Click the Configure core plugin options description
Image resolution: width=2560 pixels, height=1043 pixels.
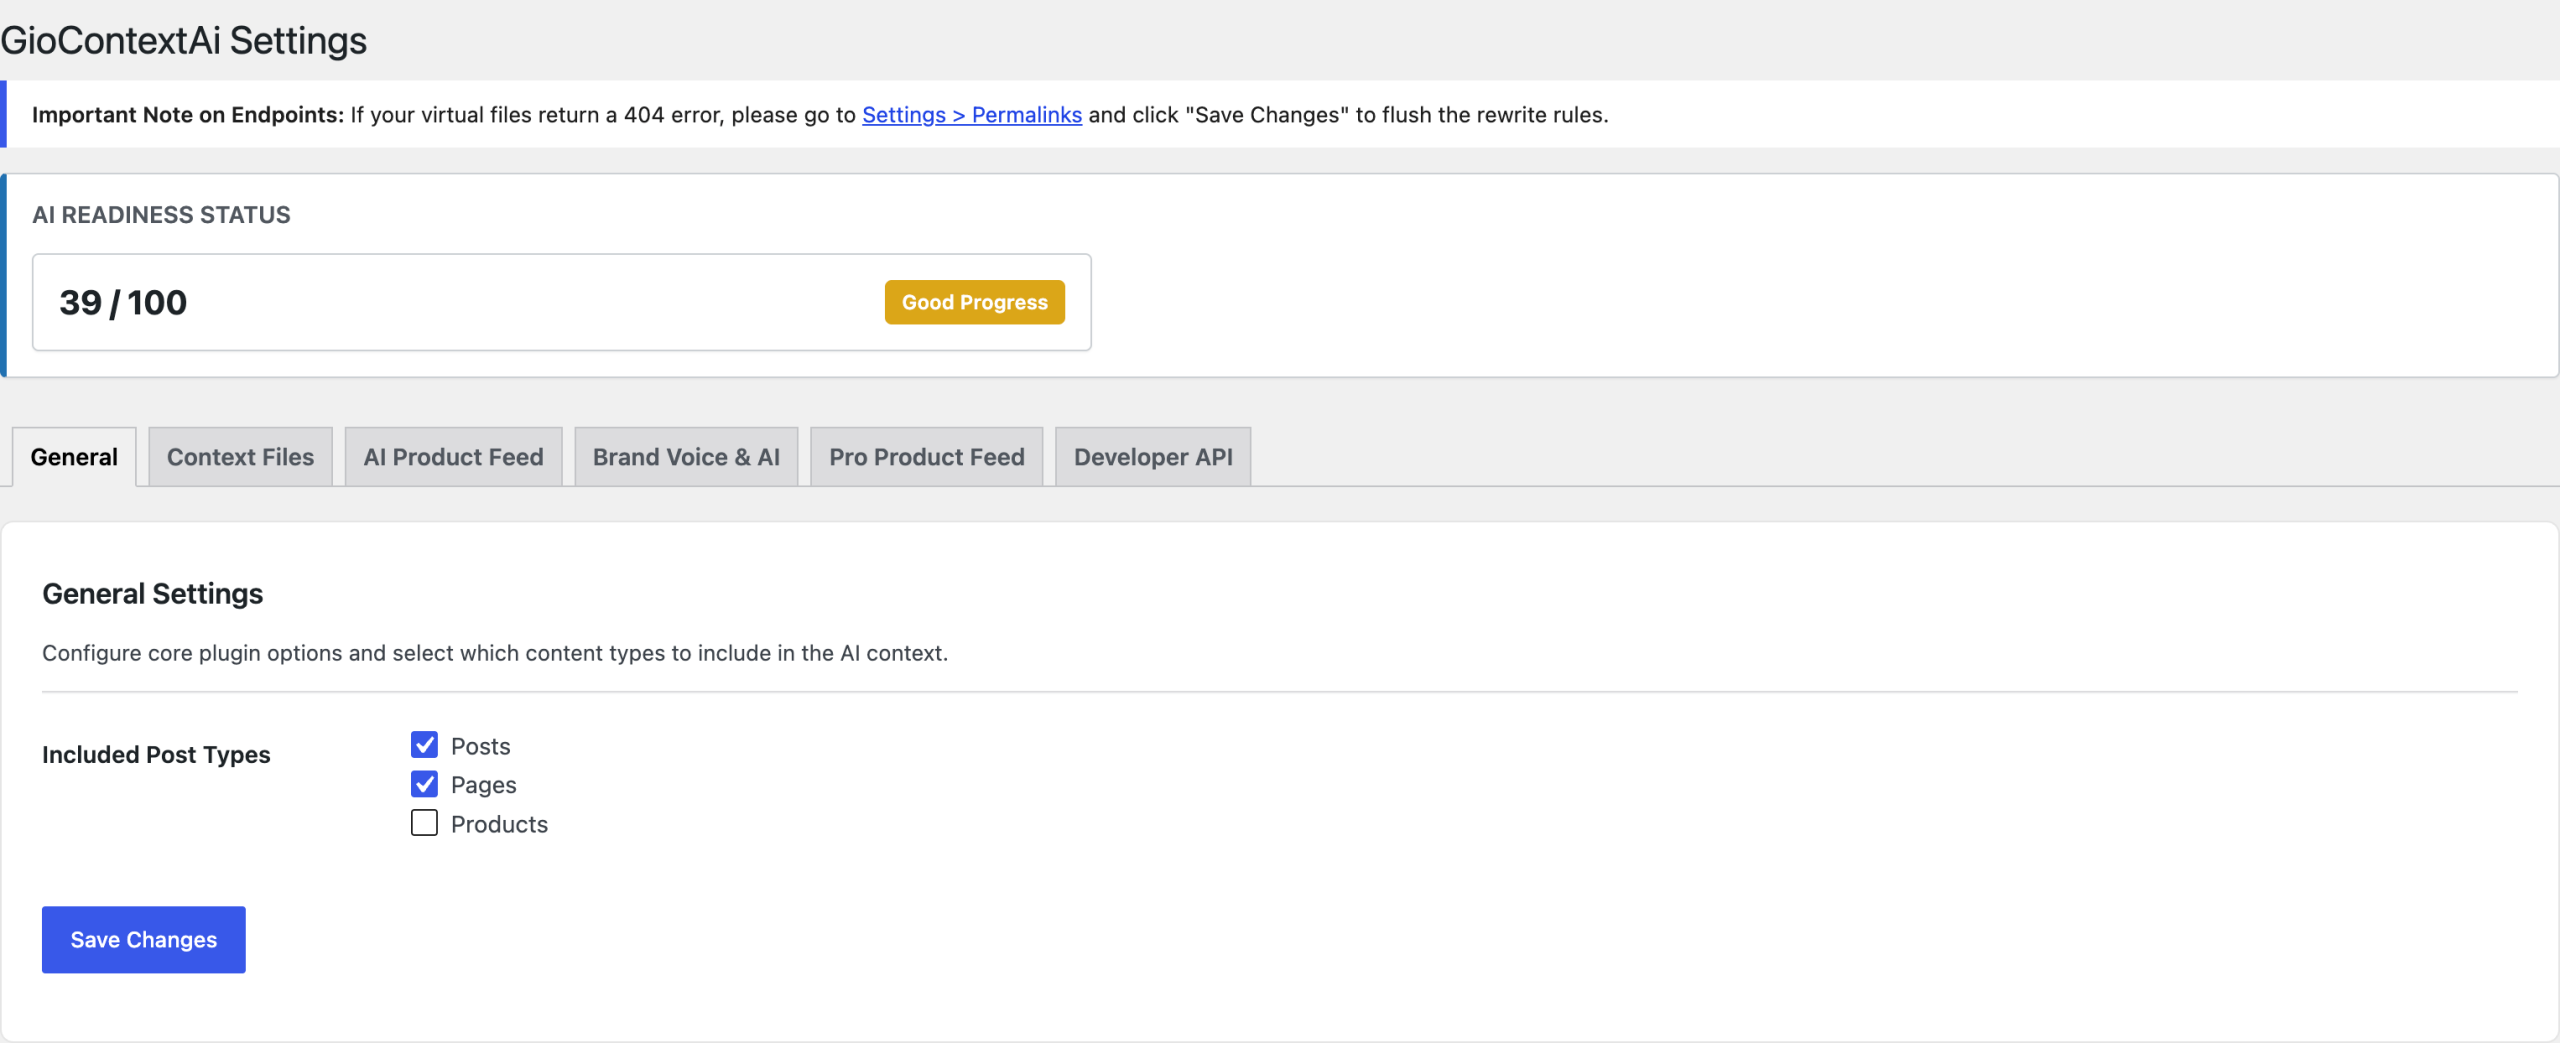tap(495, 653)
